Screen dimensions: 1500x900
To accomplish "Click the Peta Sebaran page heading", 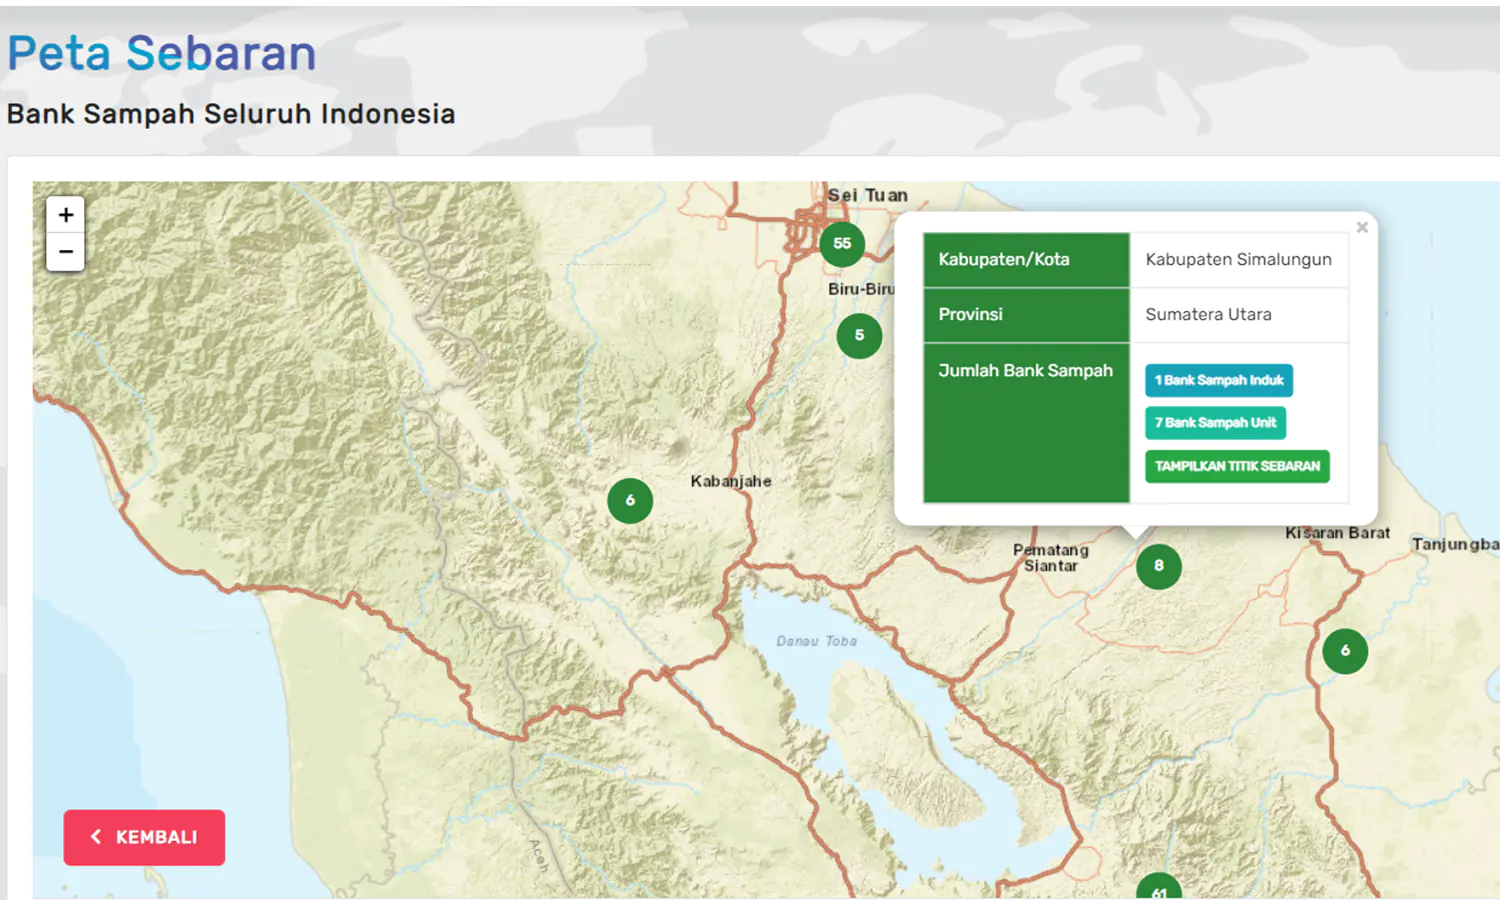I will [x=162, y=54].
